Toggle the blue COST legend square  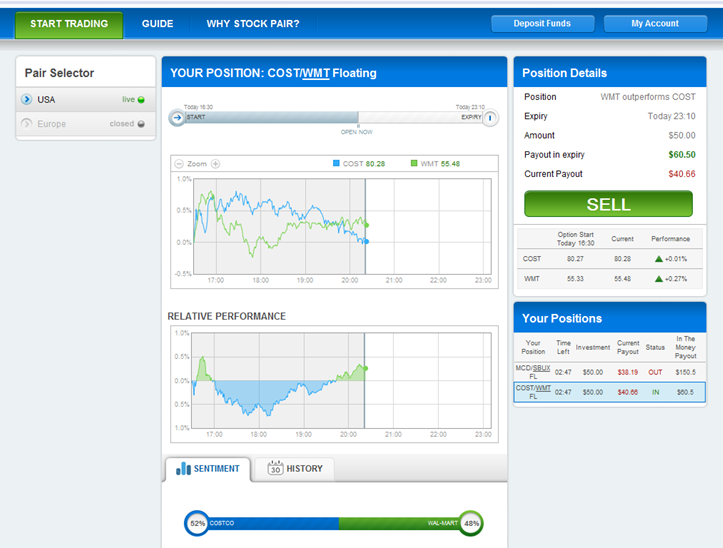336,163
